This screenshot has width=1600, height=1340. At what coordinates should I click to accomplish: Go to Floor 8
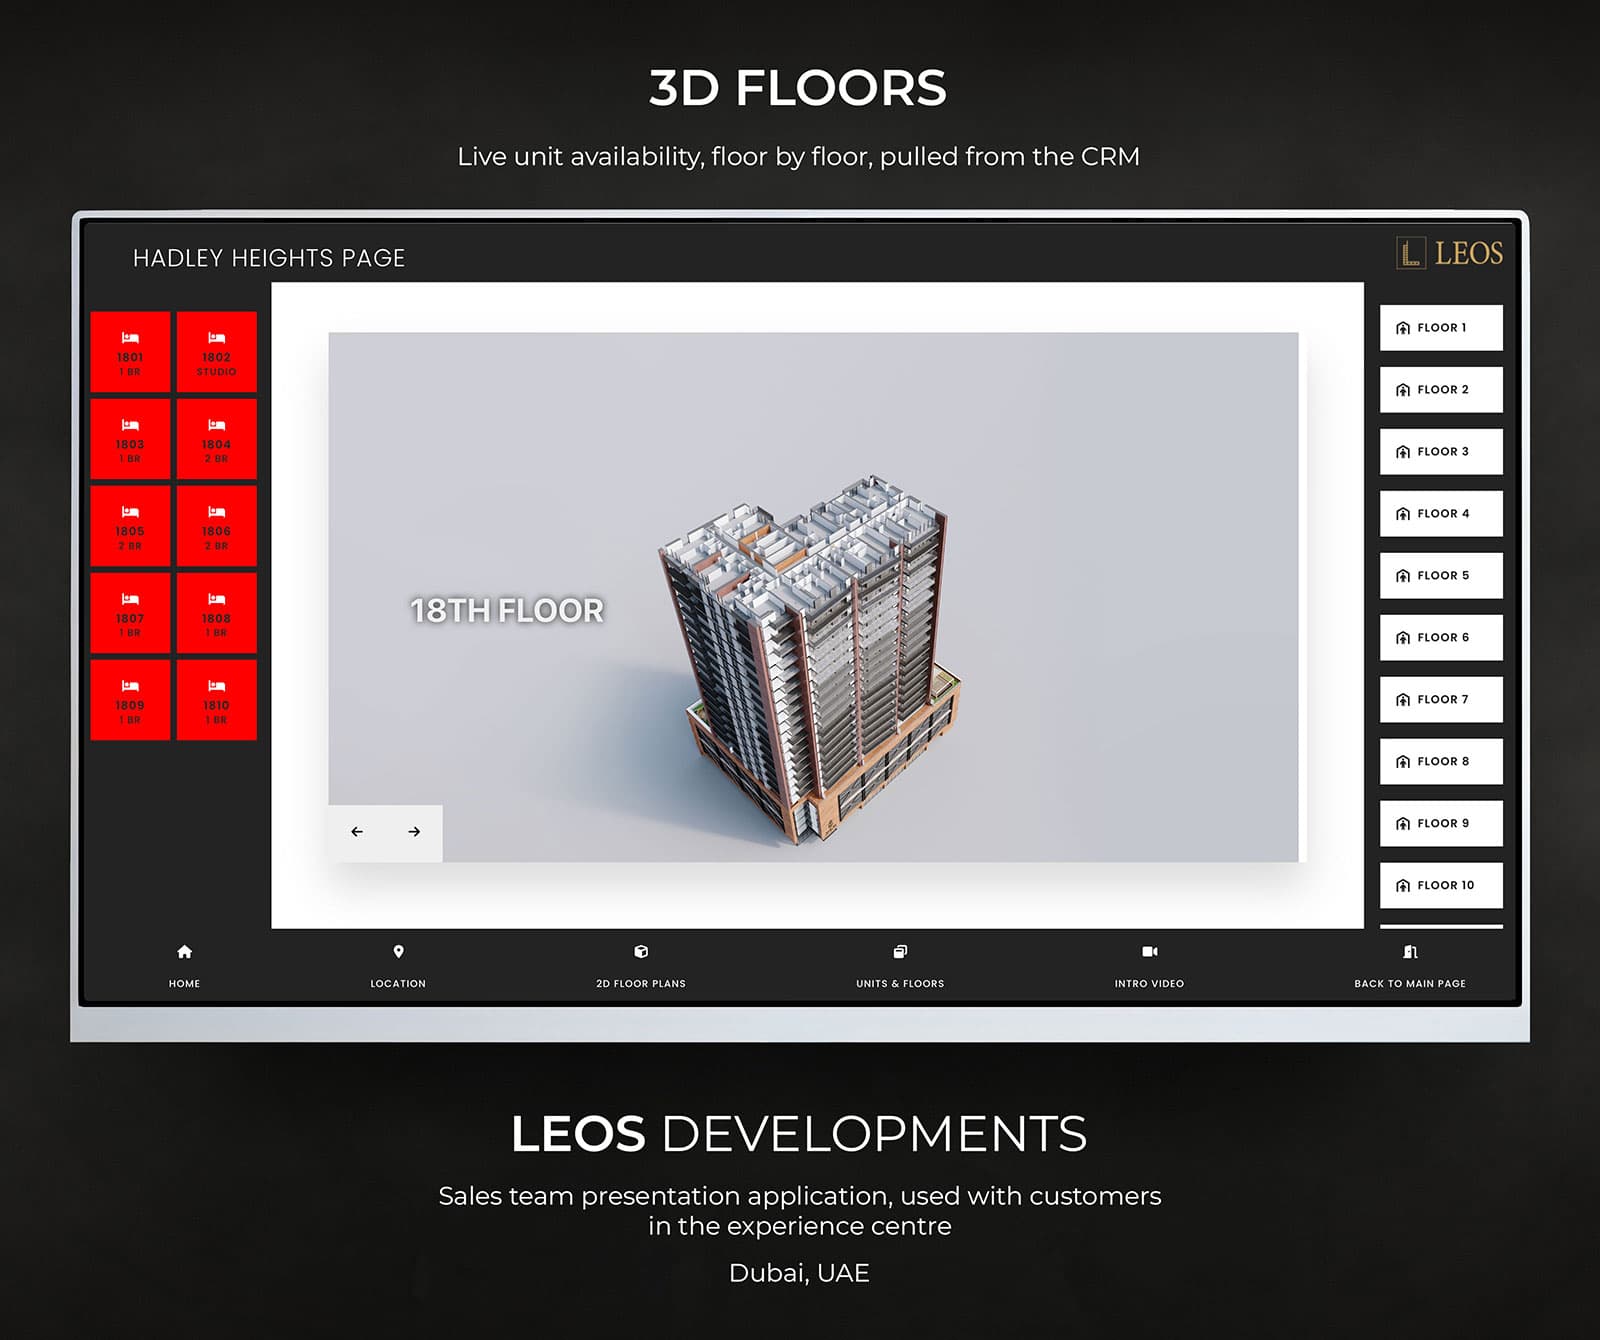1441,761
